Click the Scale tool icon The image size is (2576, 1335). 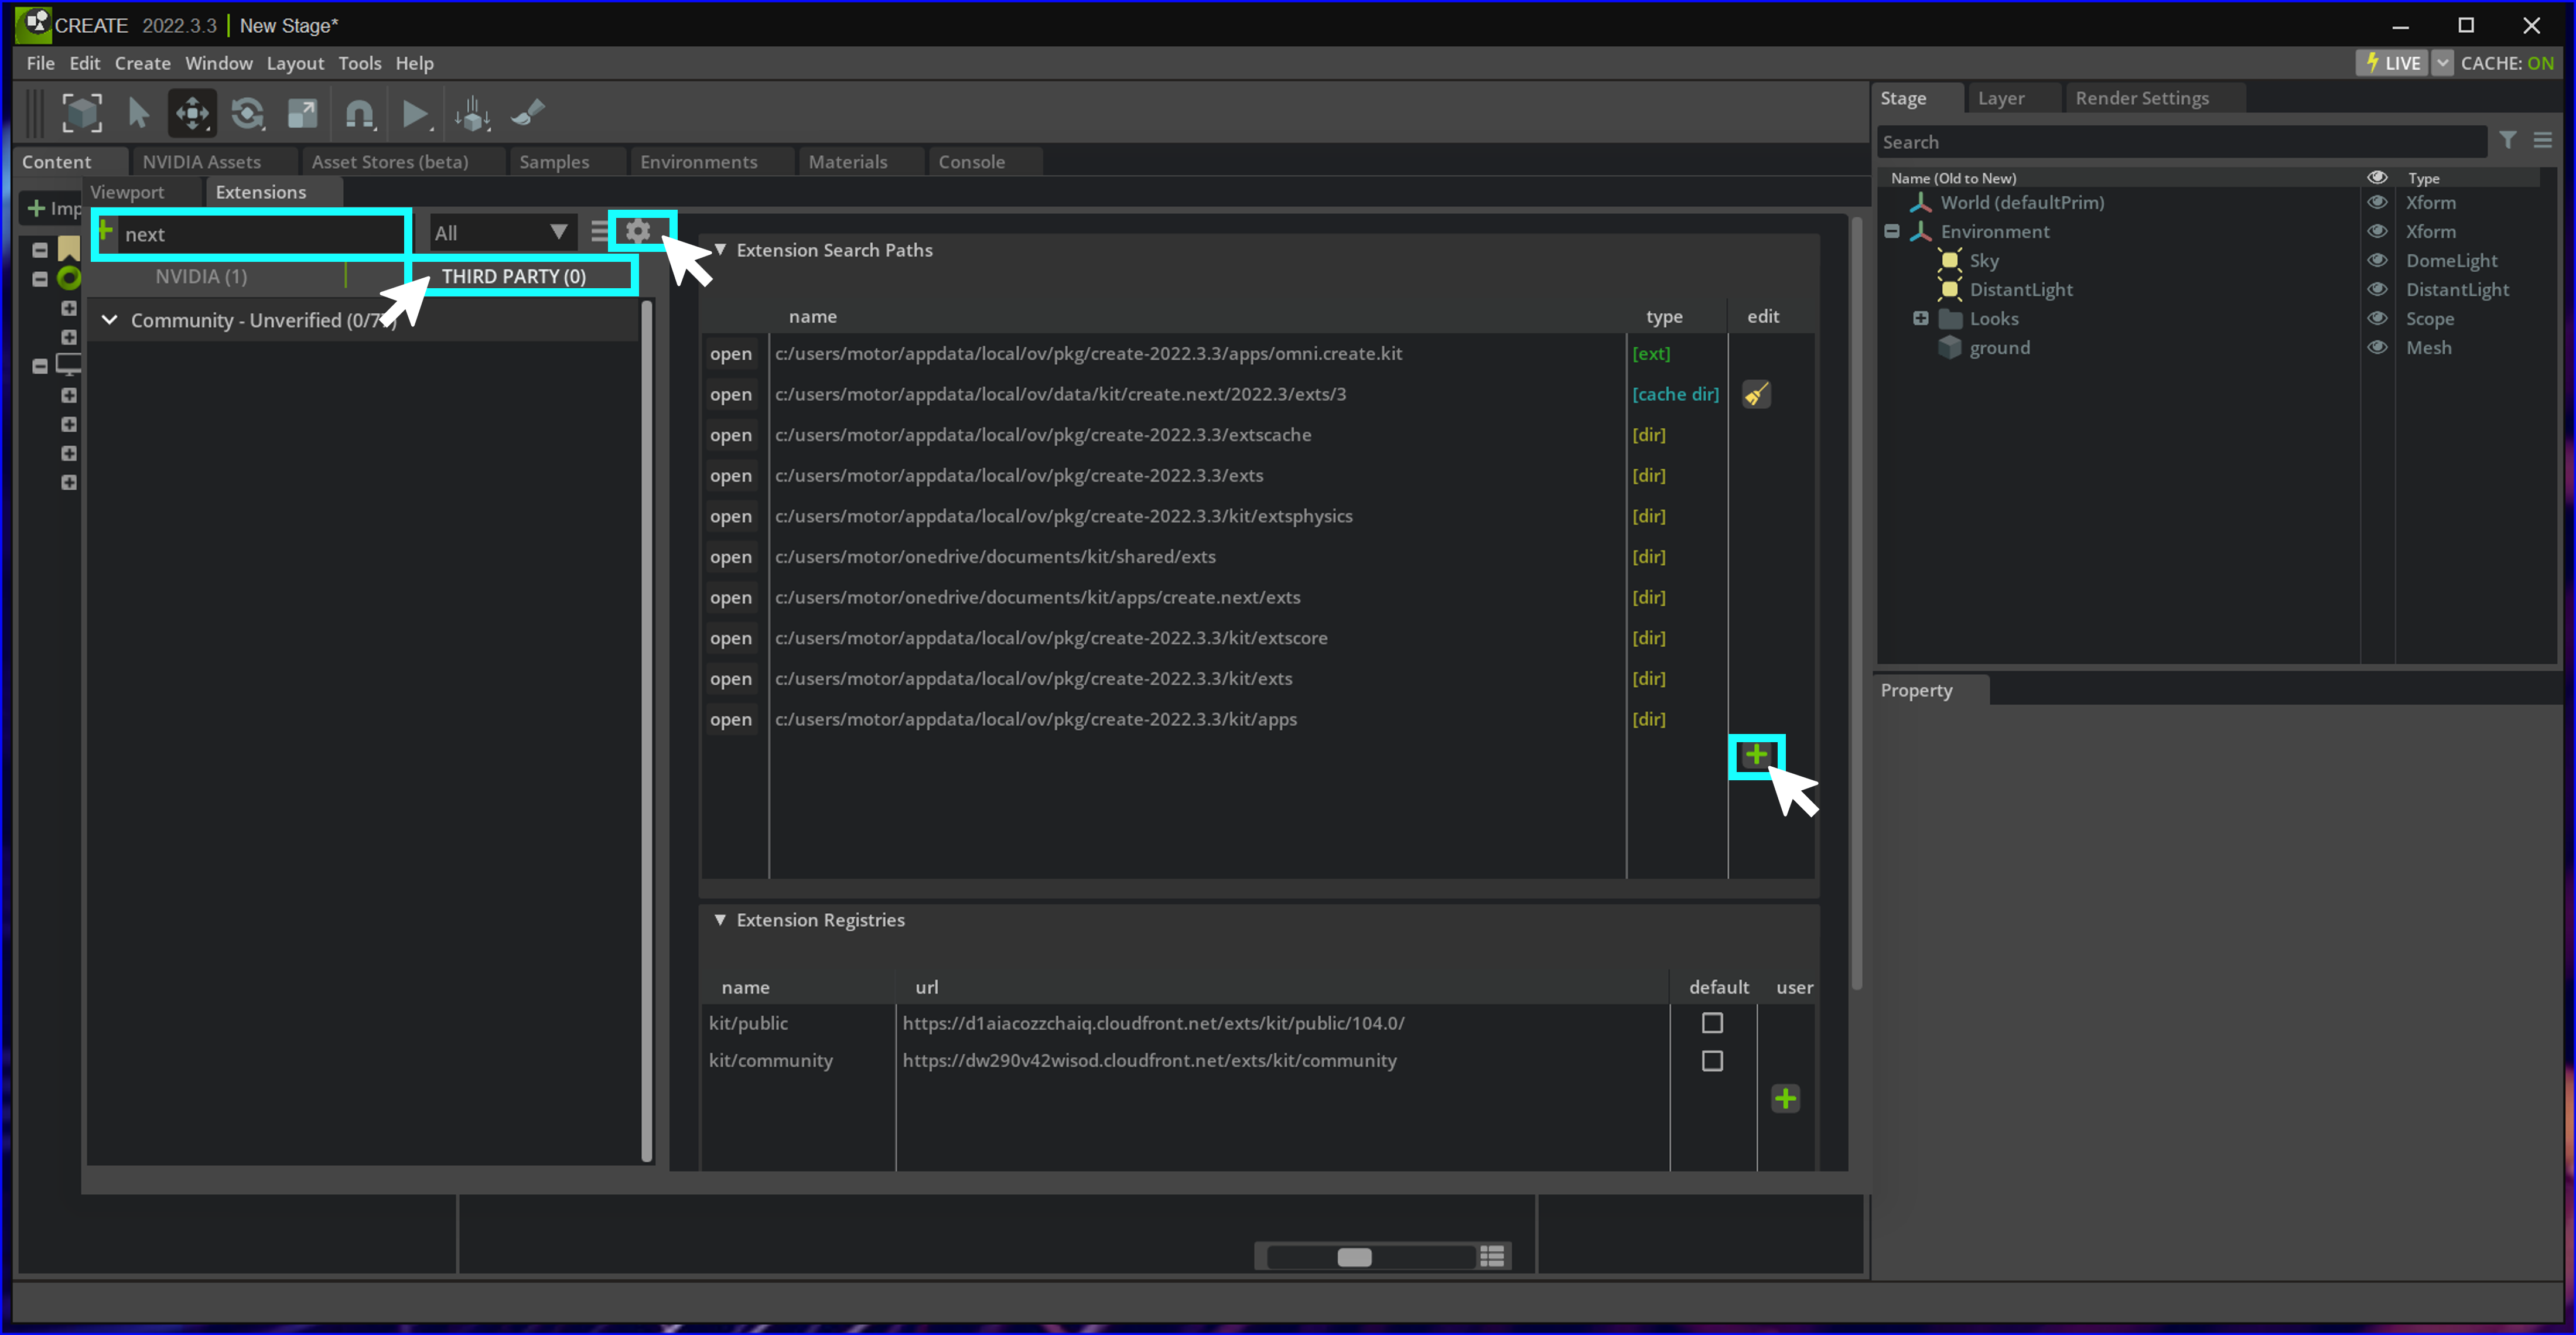click(x=302, y=114)
